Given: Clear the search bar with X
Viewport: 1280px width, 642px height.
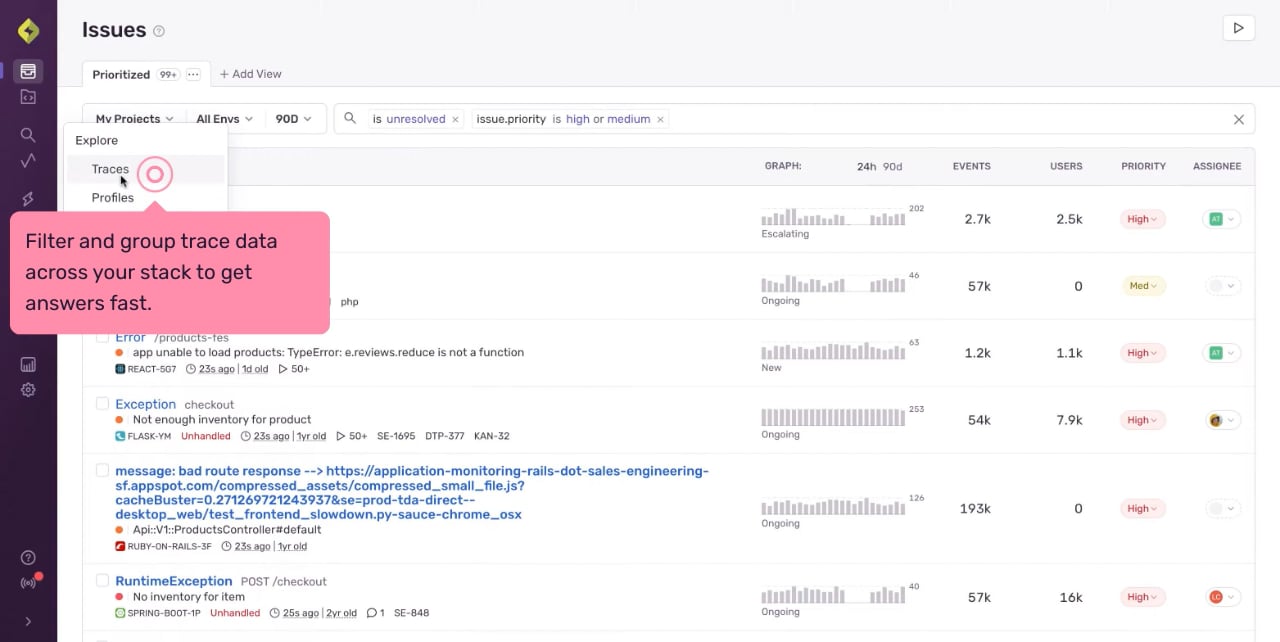Looking at the screenshot, I should [x=1238, y=119].
